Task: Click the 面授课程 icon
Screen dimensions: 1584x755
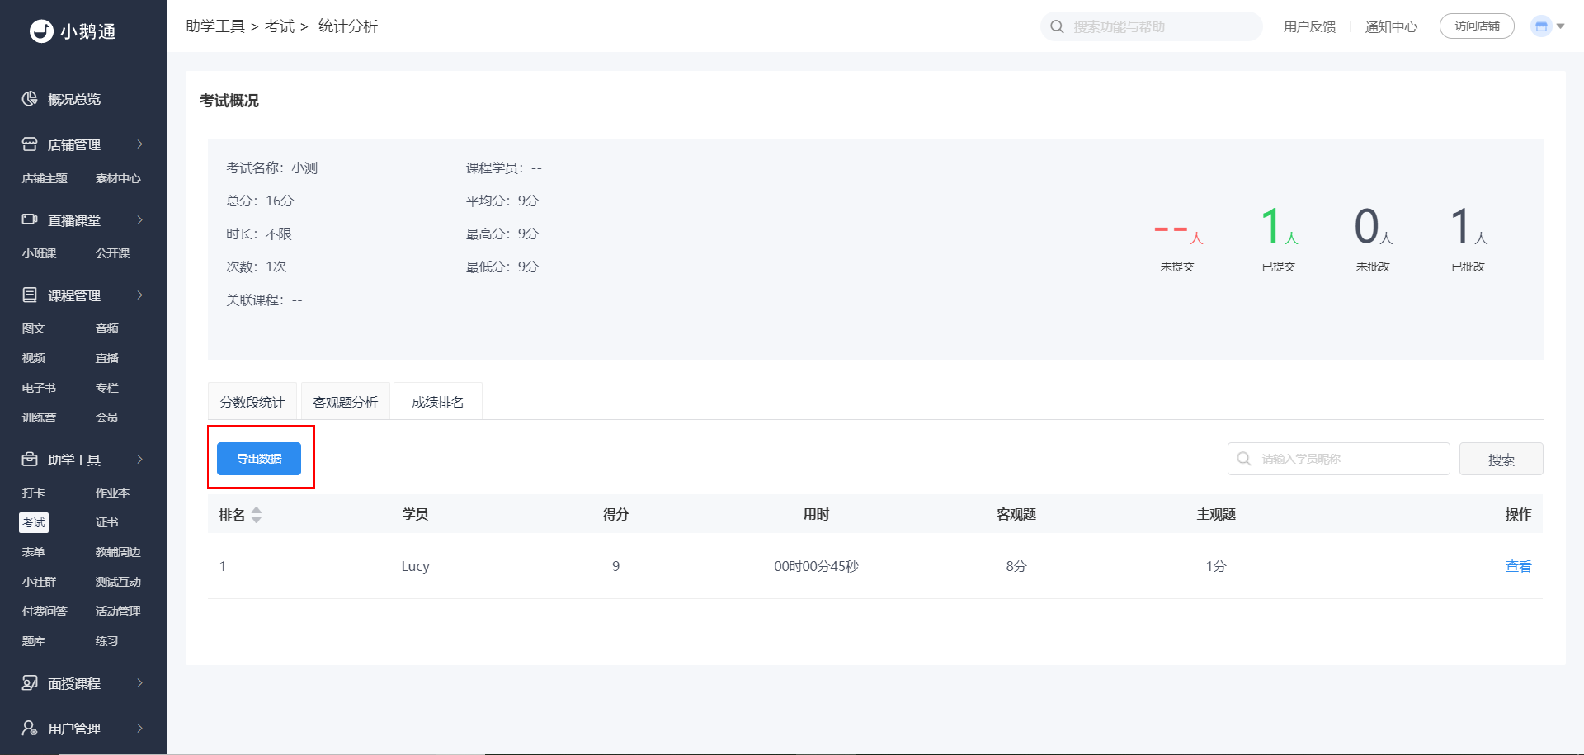Action: click(x=30, y=683)
